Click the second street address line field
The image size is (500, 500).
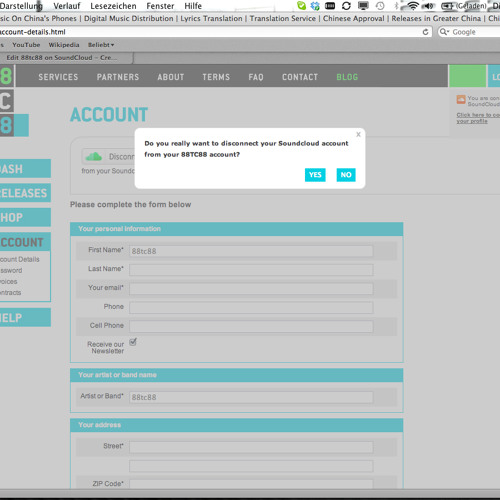[251, 466]
